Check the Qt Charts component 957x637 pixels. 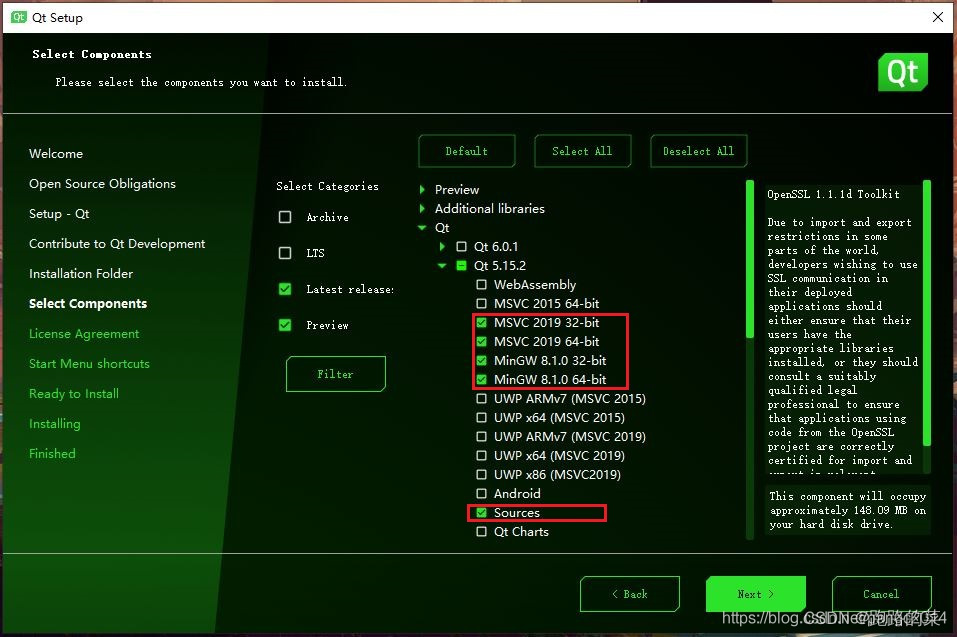(x=482, y=531)
